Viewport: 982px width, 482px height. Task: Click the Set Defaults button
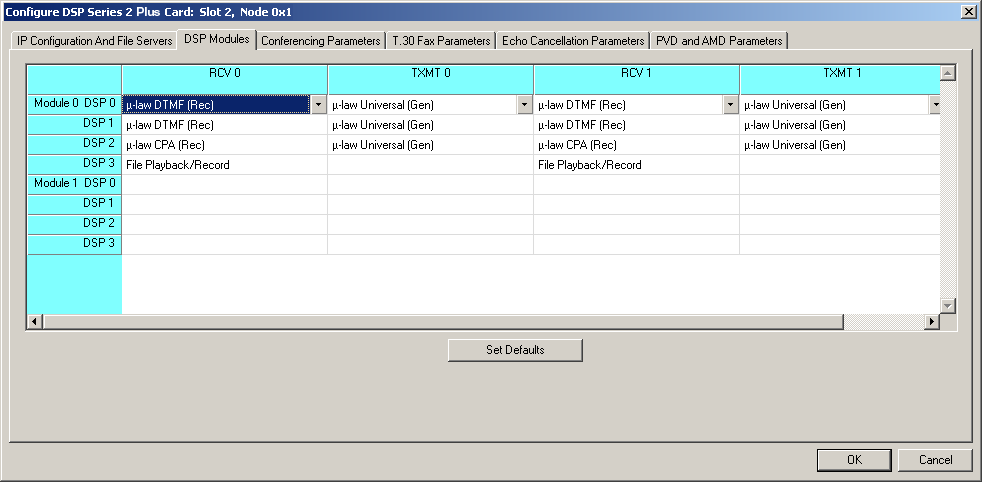coord(515,350)
